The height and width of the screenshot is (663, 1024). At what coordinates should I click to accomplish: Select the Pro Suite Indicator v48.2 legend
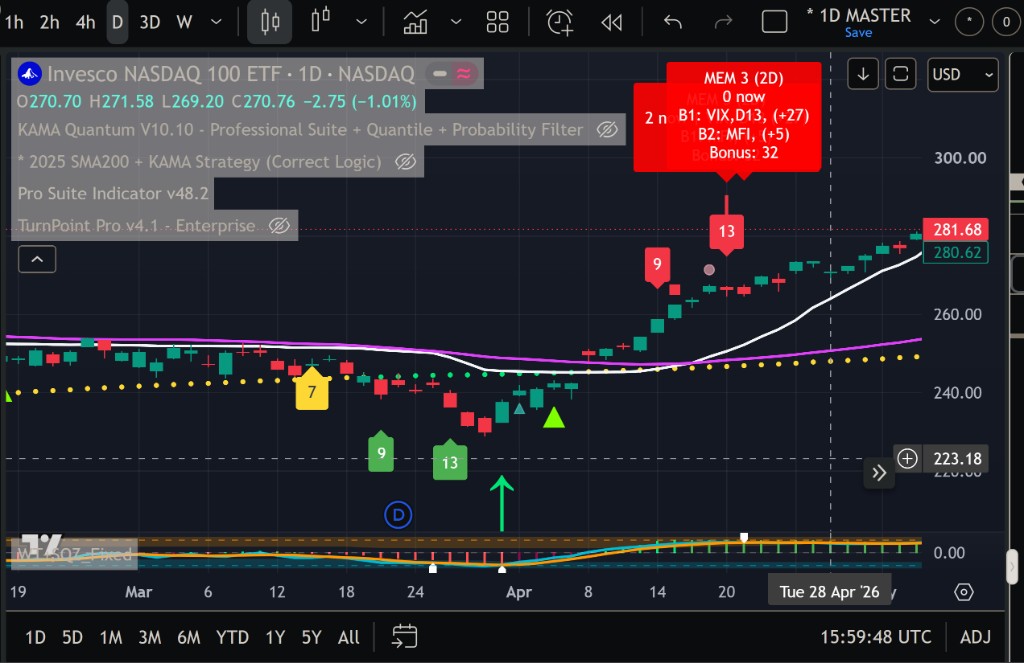[x=113, y=193]
